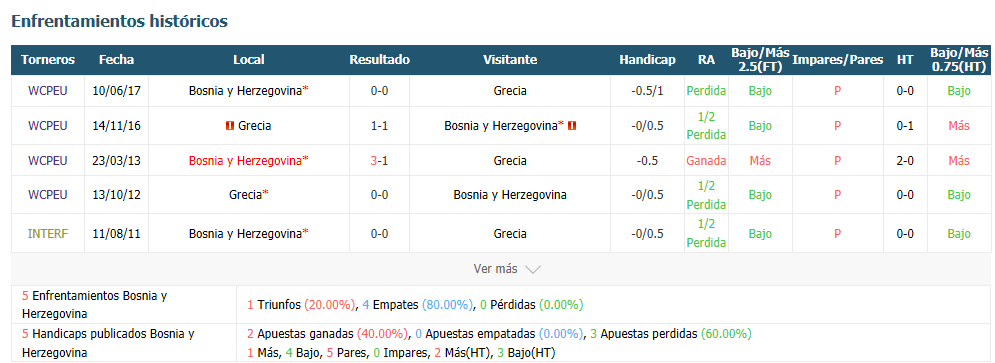This screenshot has height=363, width=995.
Task: Click the Ver más text
Action: [496, 269]
